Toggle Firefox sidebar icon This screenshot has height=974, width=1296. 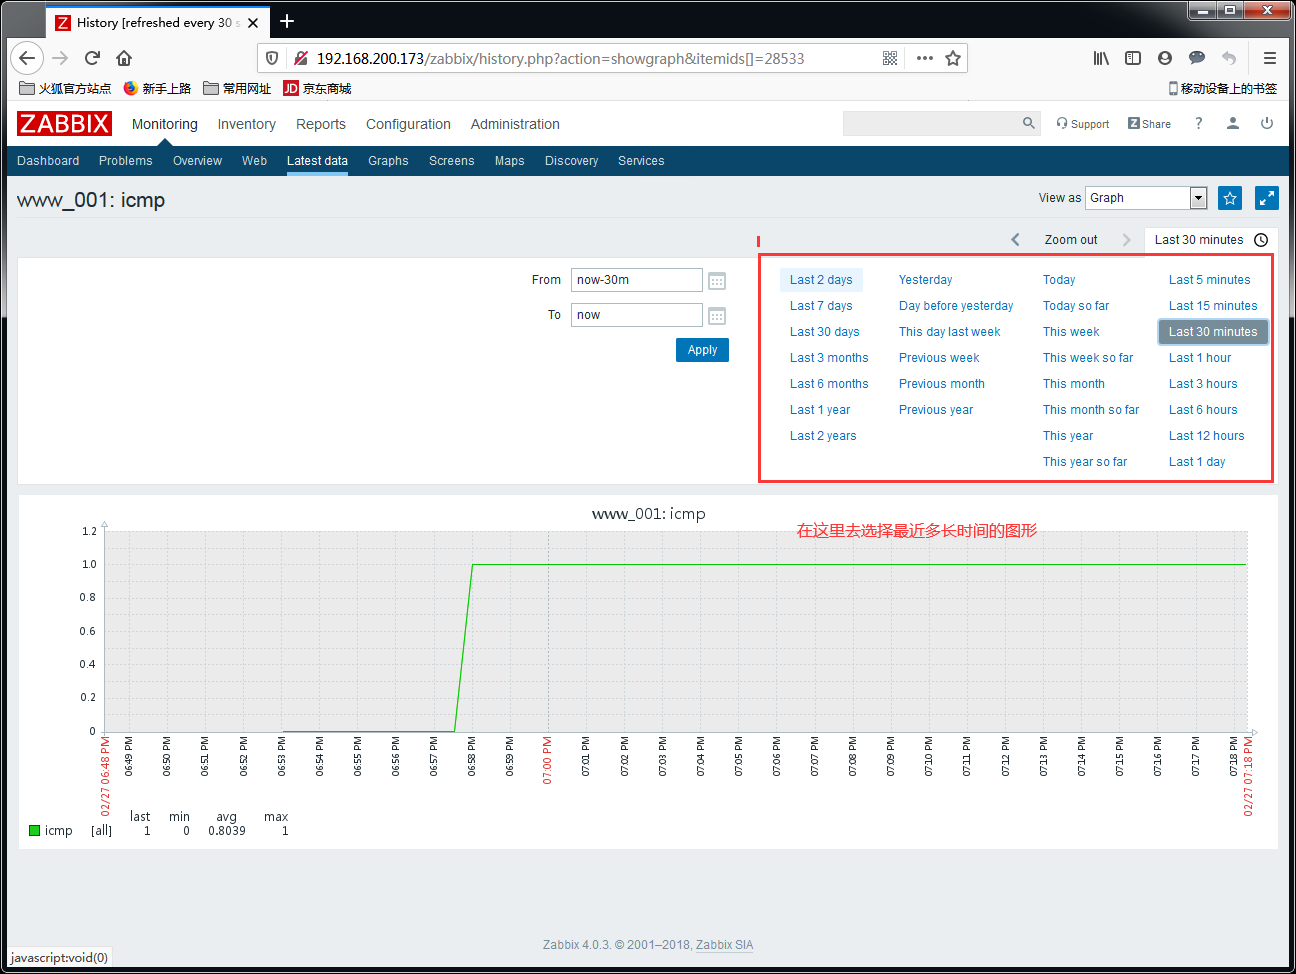[x=1133, y=58]
